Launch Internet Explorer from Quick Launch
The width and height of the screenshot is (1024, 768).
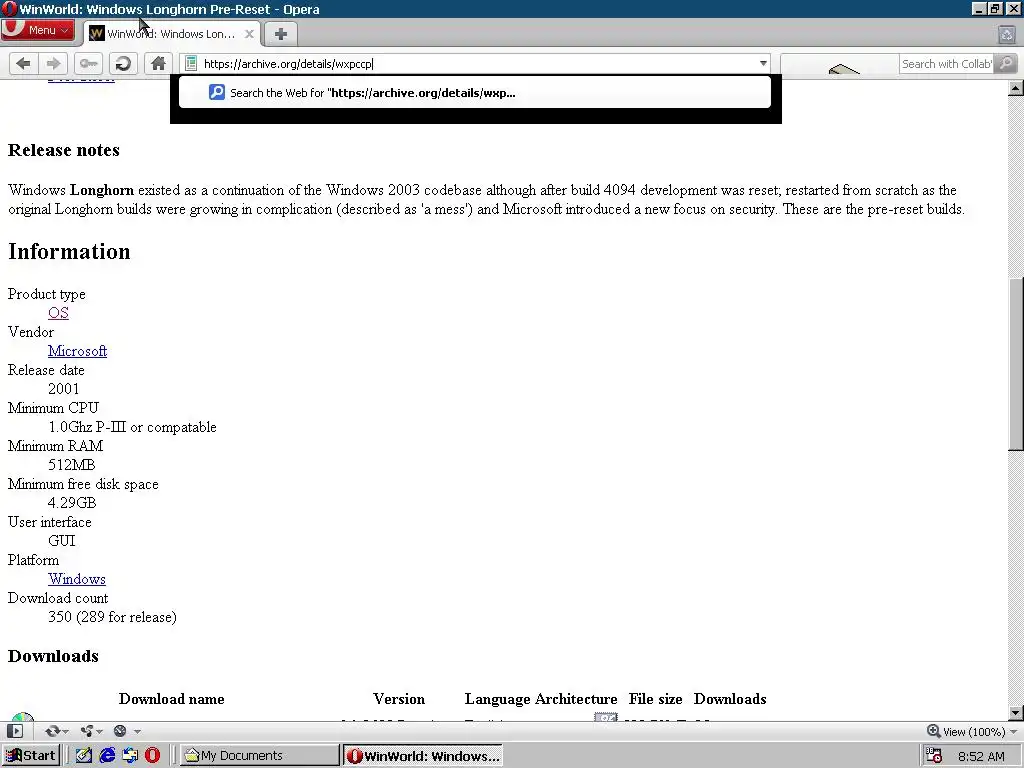(x=106, y=756)
